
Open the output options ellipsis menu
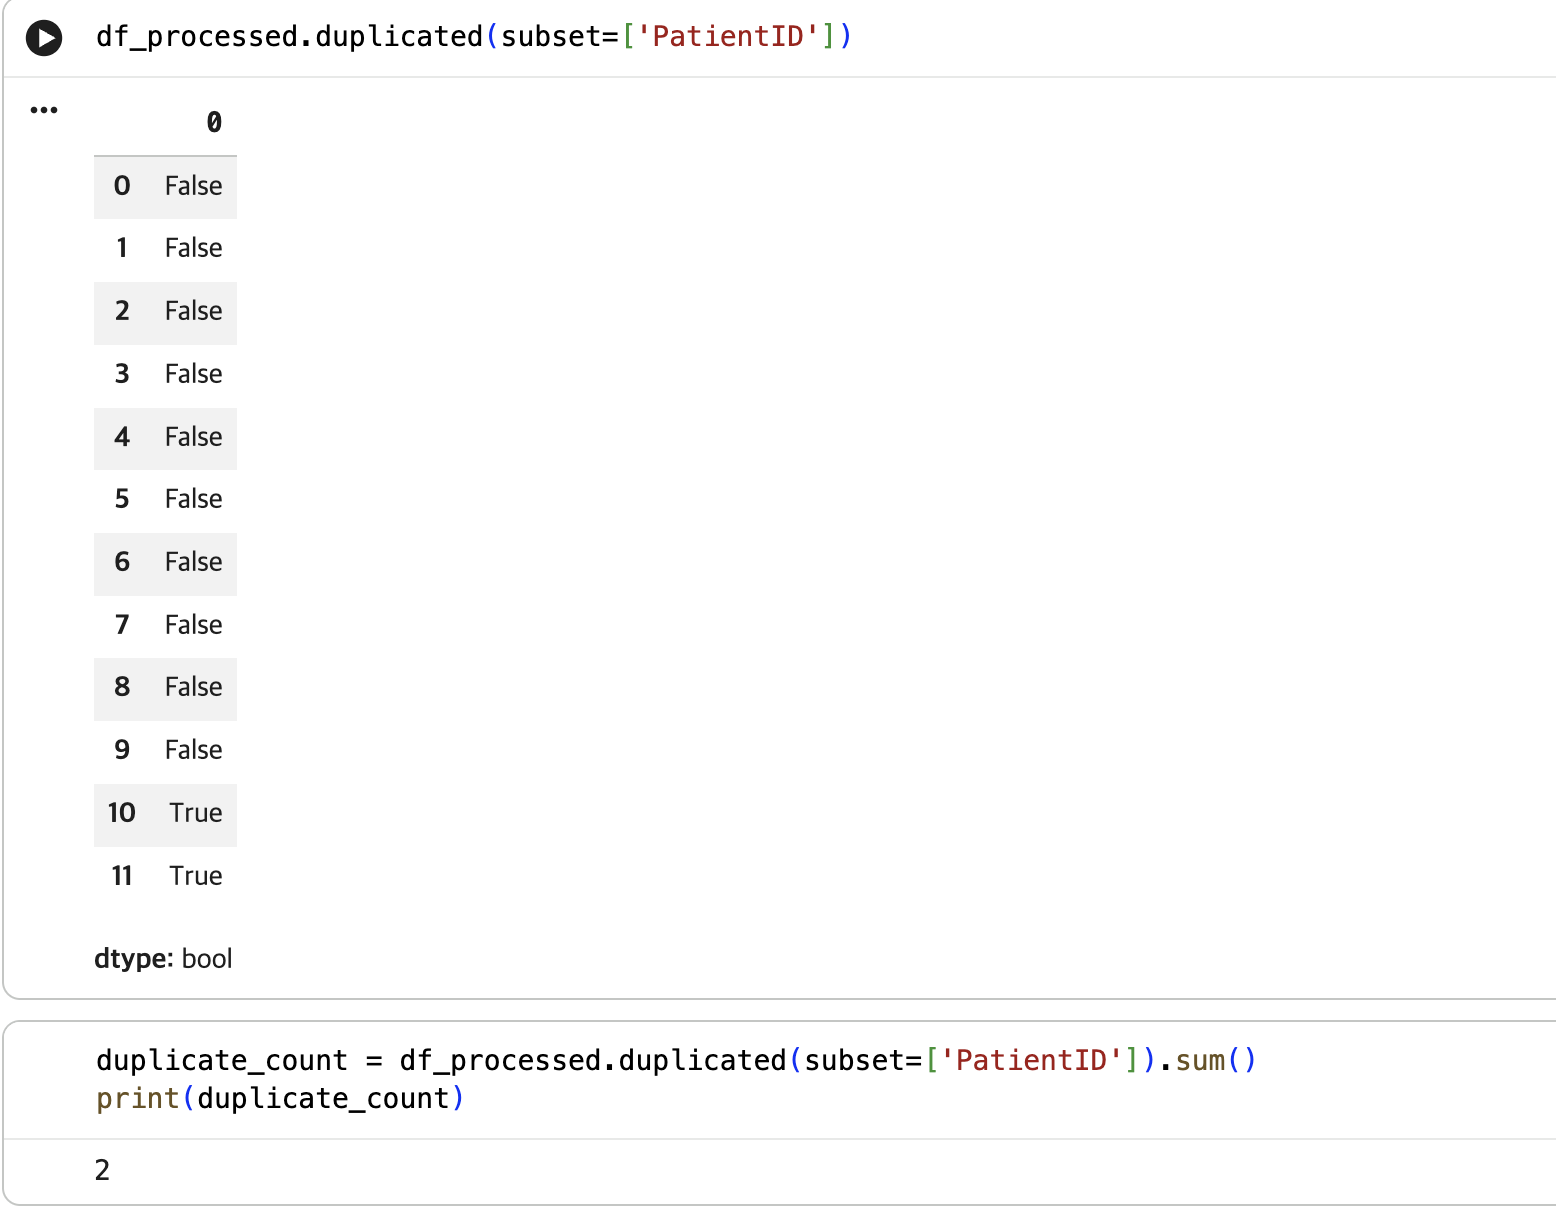tap(44, 110)
